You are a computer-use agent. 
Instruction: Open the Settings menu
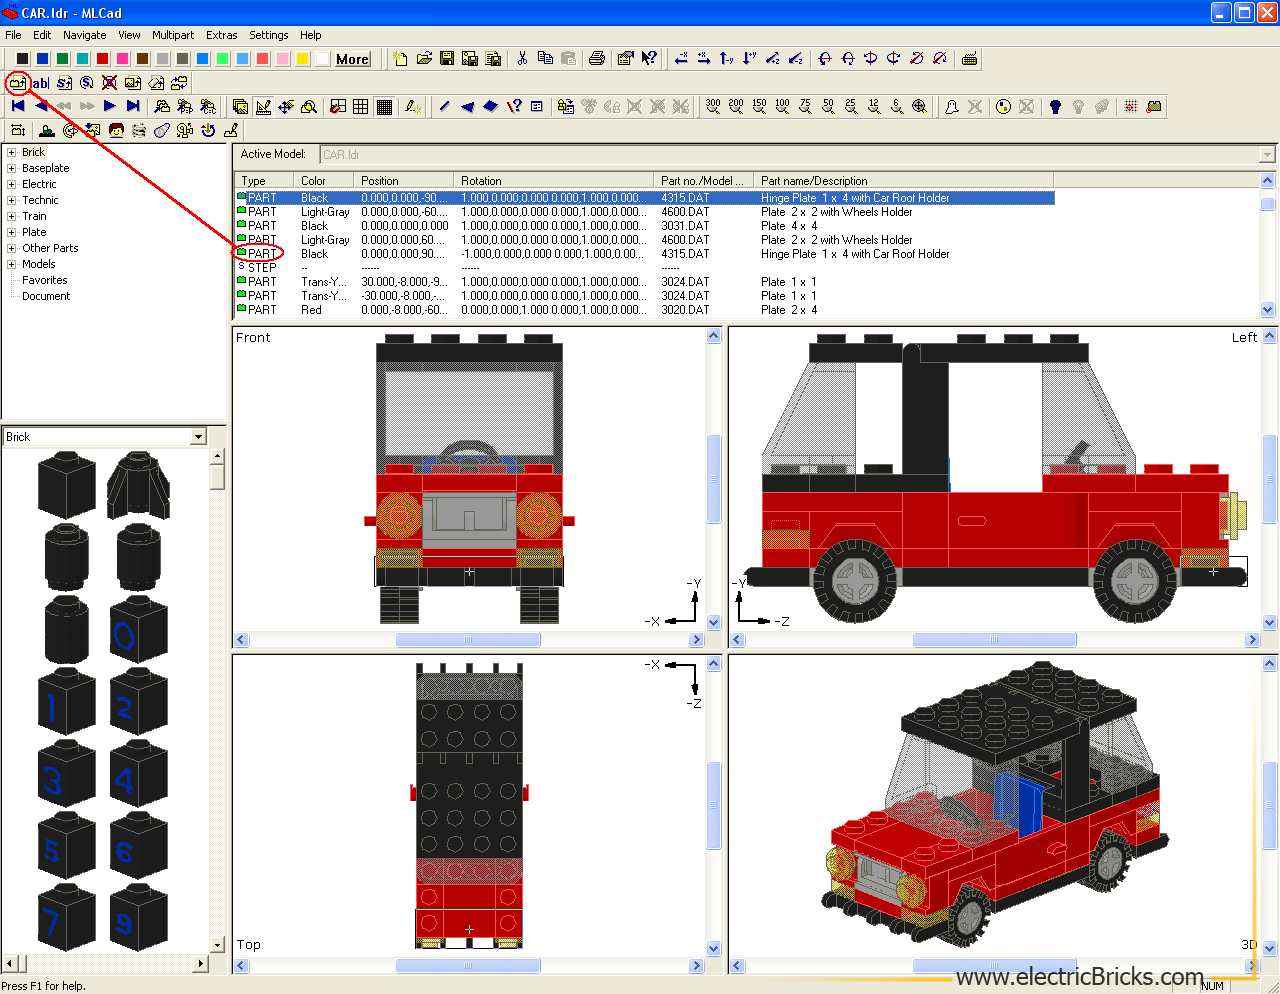(x=269, y=35)
